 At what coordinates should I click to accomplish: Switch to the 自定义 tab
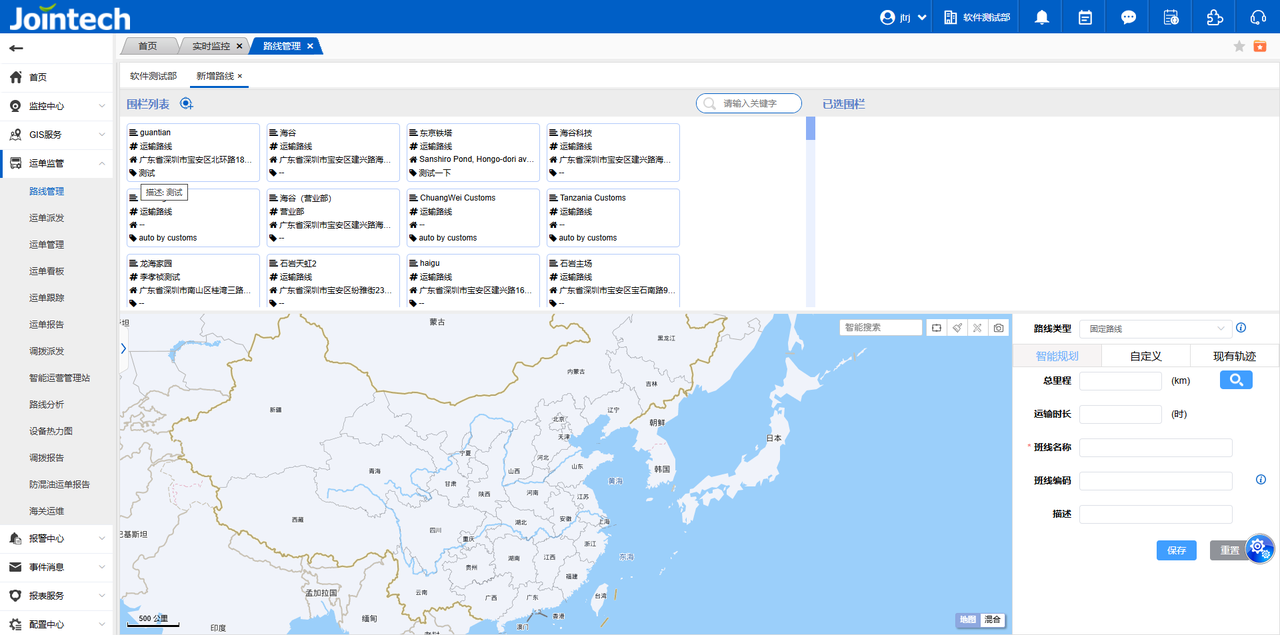pos(1145,356)
